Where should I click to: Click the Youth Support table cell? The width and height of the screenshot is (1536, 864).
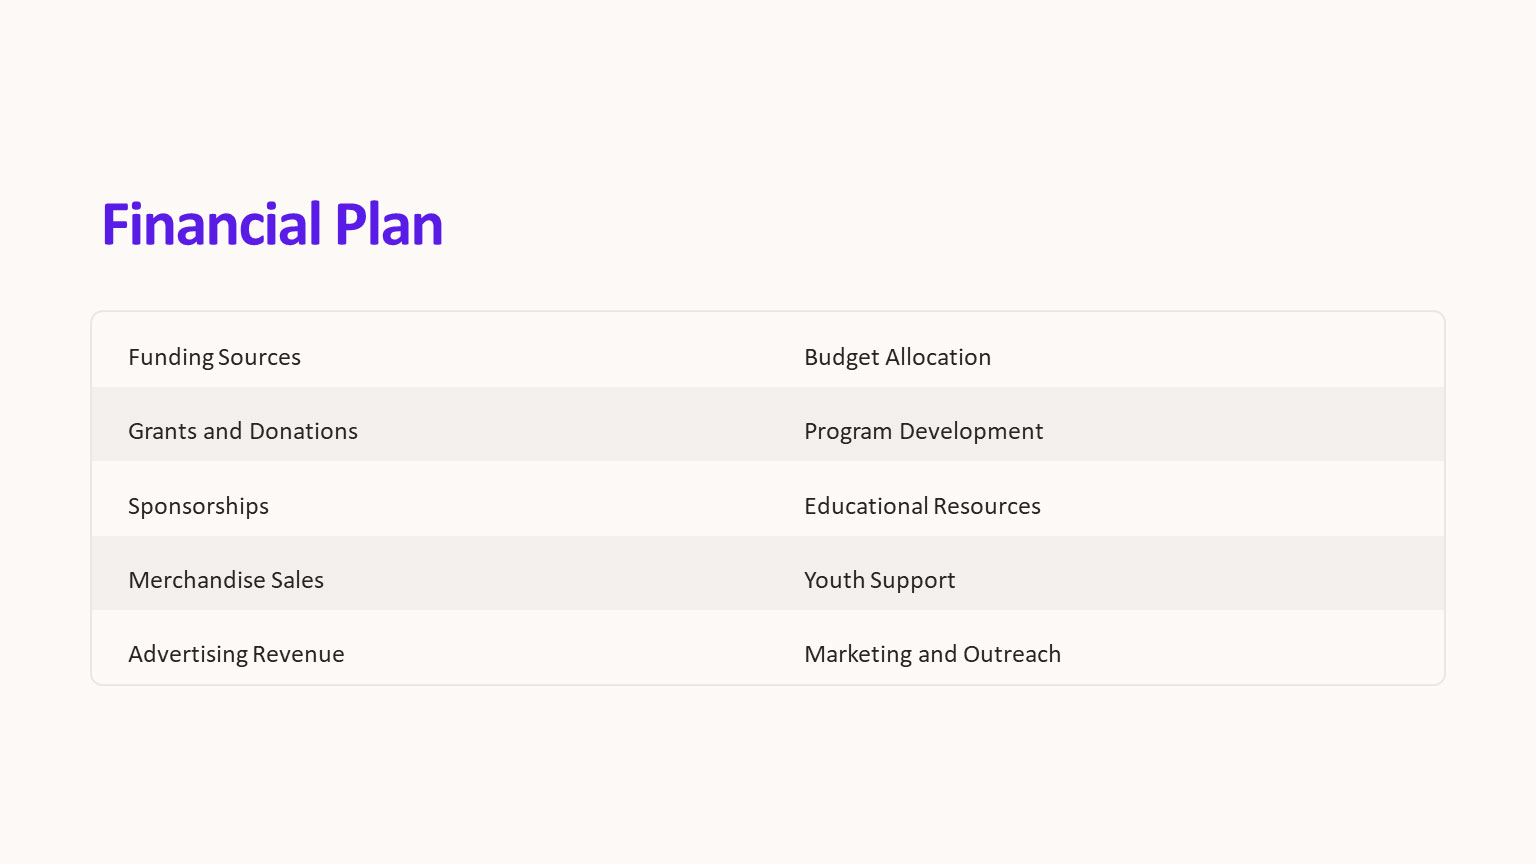point(879,580)
